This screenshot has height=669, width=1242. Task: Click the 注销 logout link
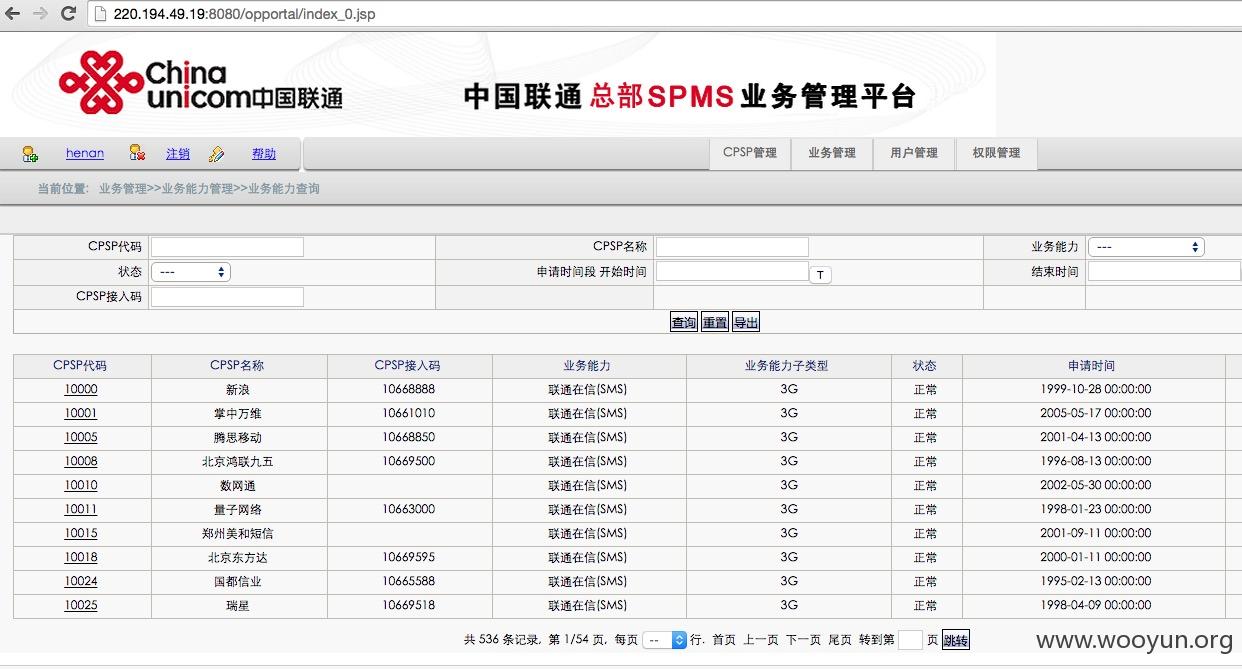click(x=178, y=153)
